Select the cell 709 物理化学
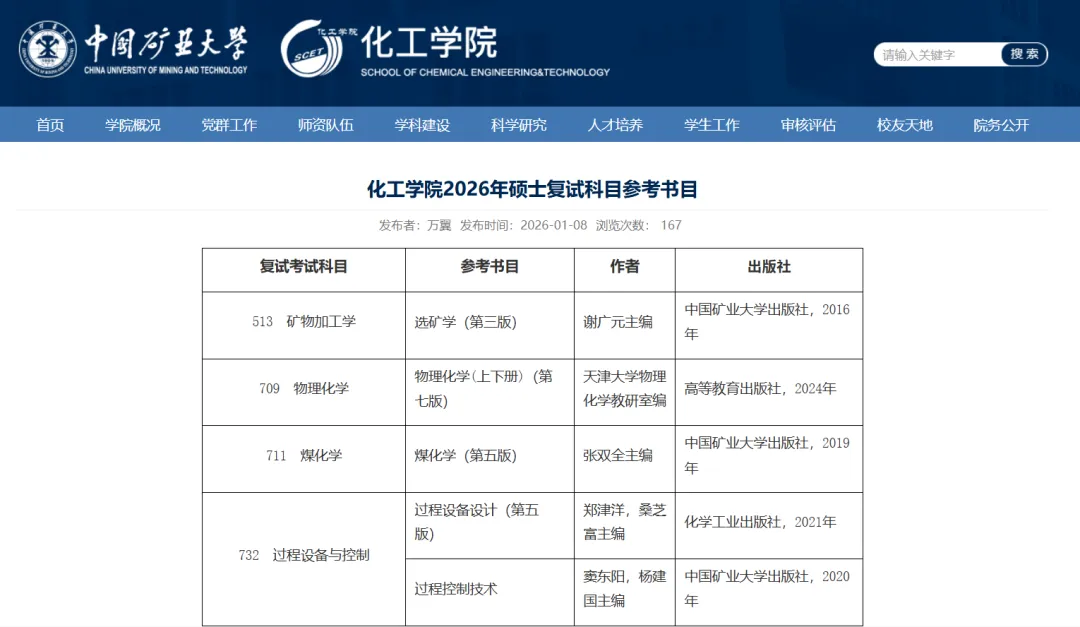The width and height of the screenshot is (1080, 627). [304, 392]
